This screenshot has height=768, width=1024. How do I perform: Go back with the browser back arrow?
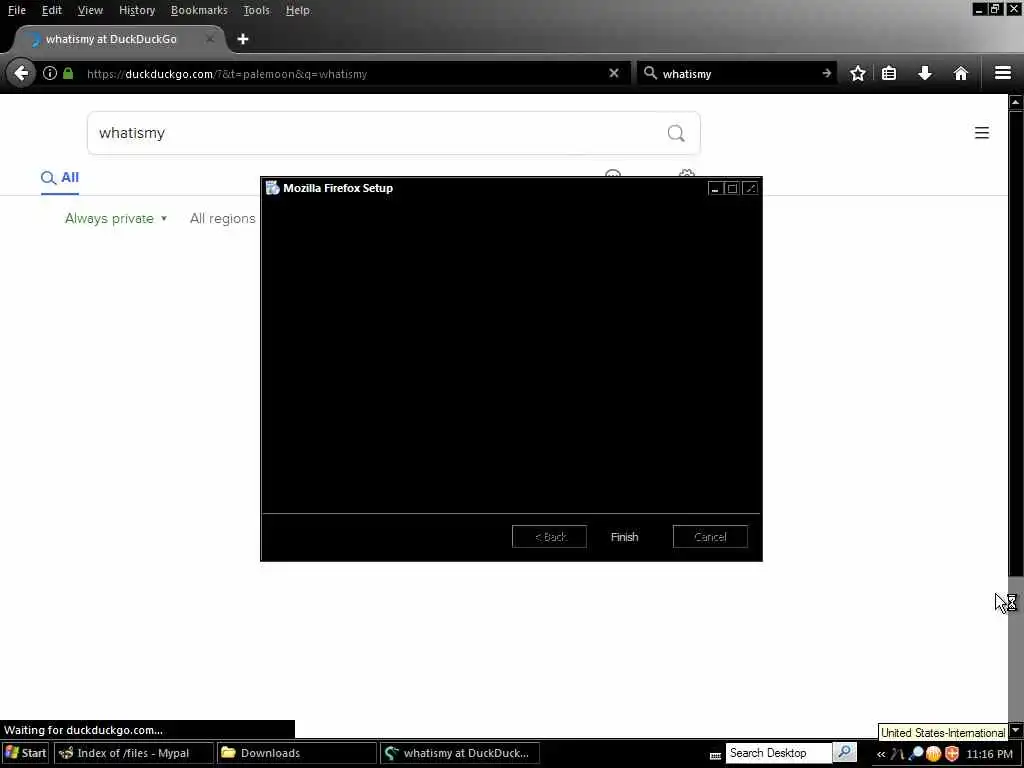click(22, 73)
